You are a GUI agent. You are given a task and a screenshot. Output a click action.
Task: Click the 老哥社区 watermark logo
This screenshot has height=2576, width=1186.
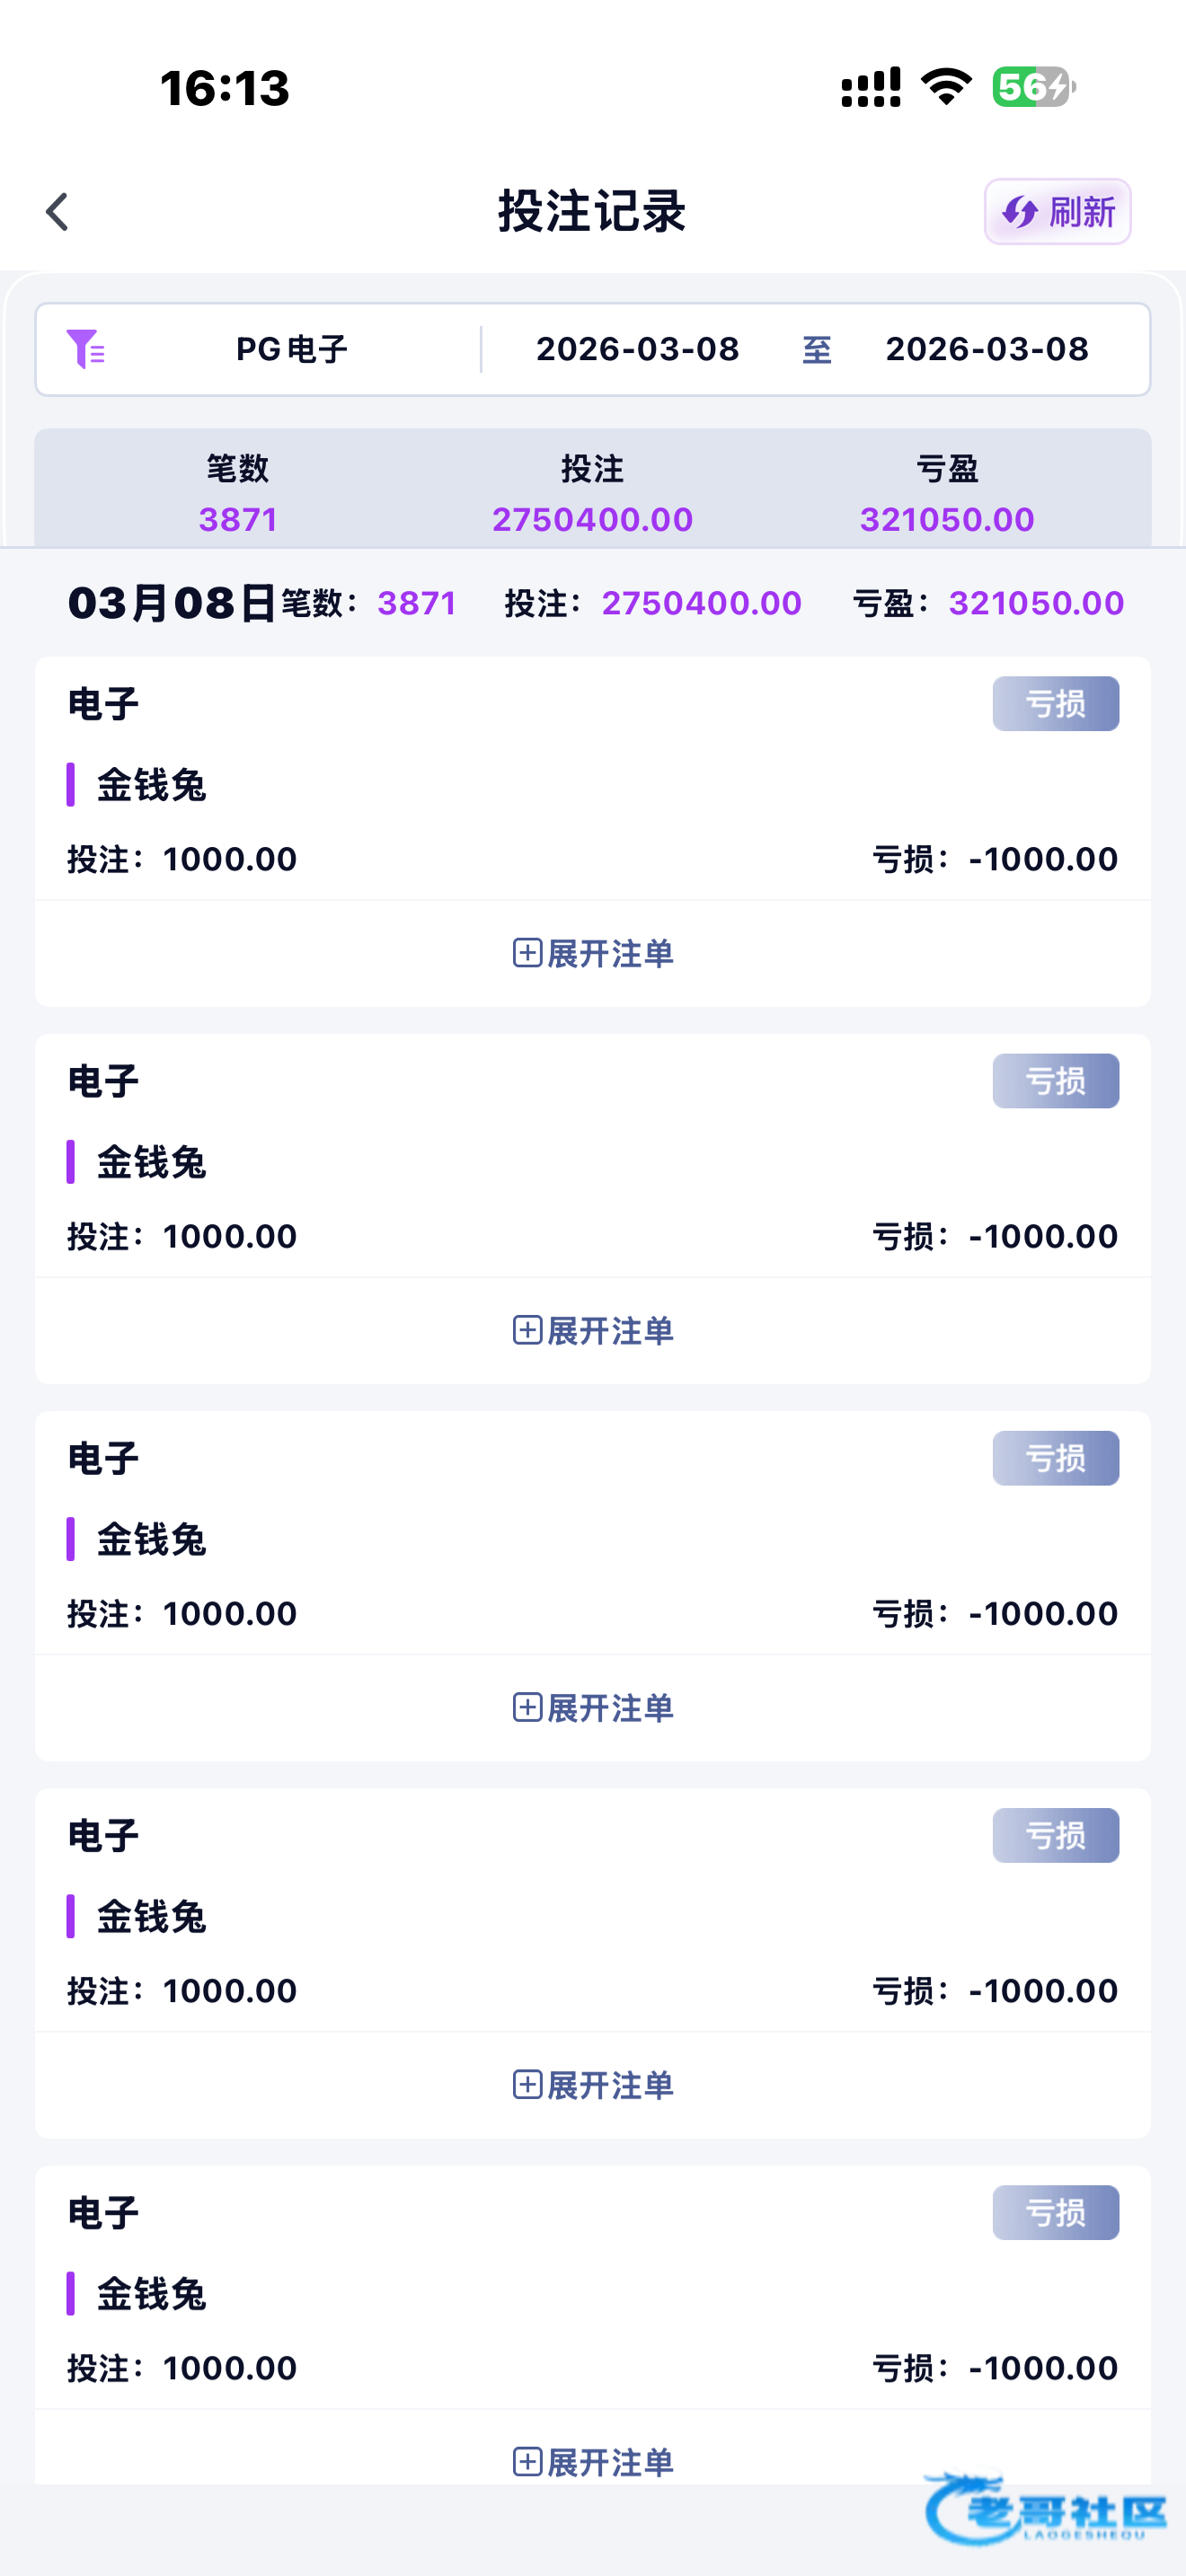pyautogui.click(x=1046, y=2509)
